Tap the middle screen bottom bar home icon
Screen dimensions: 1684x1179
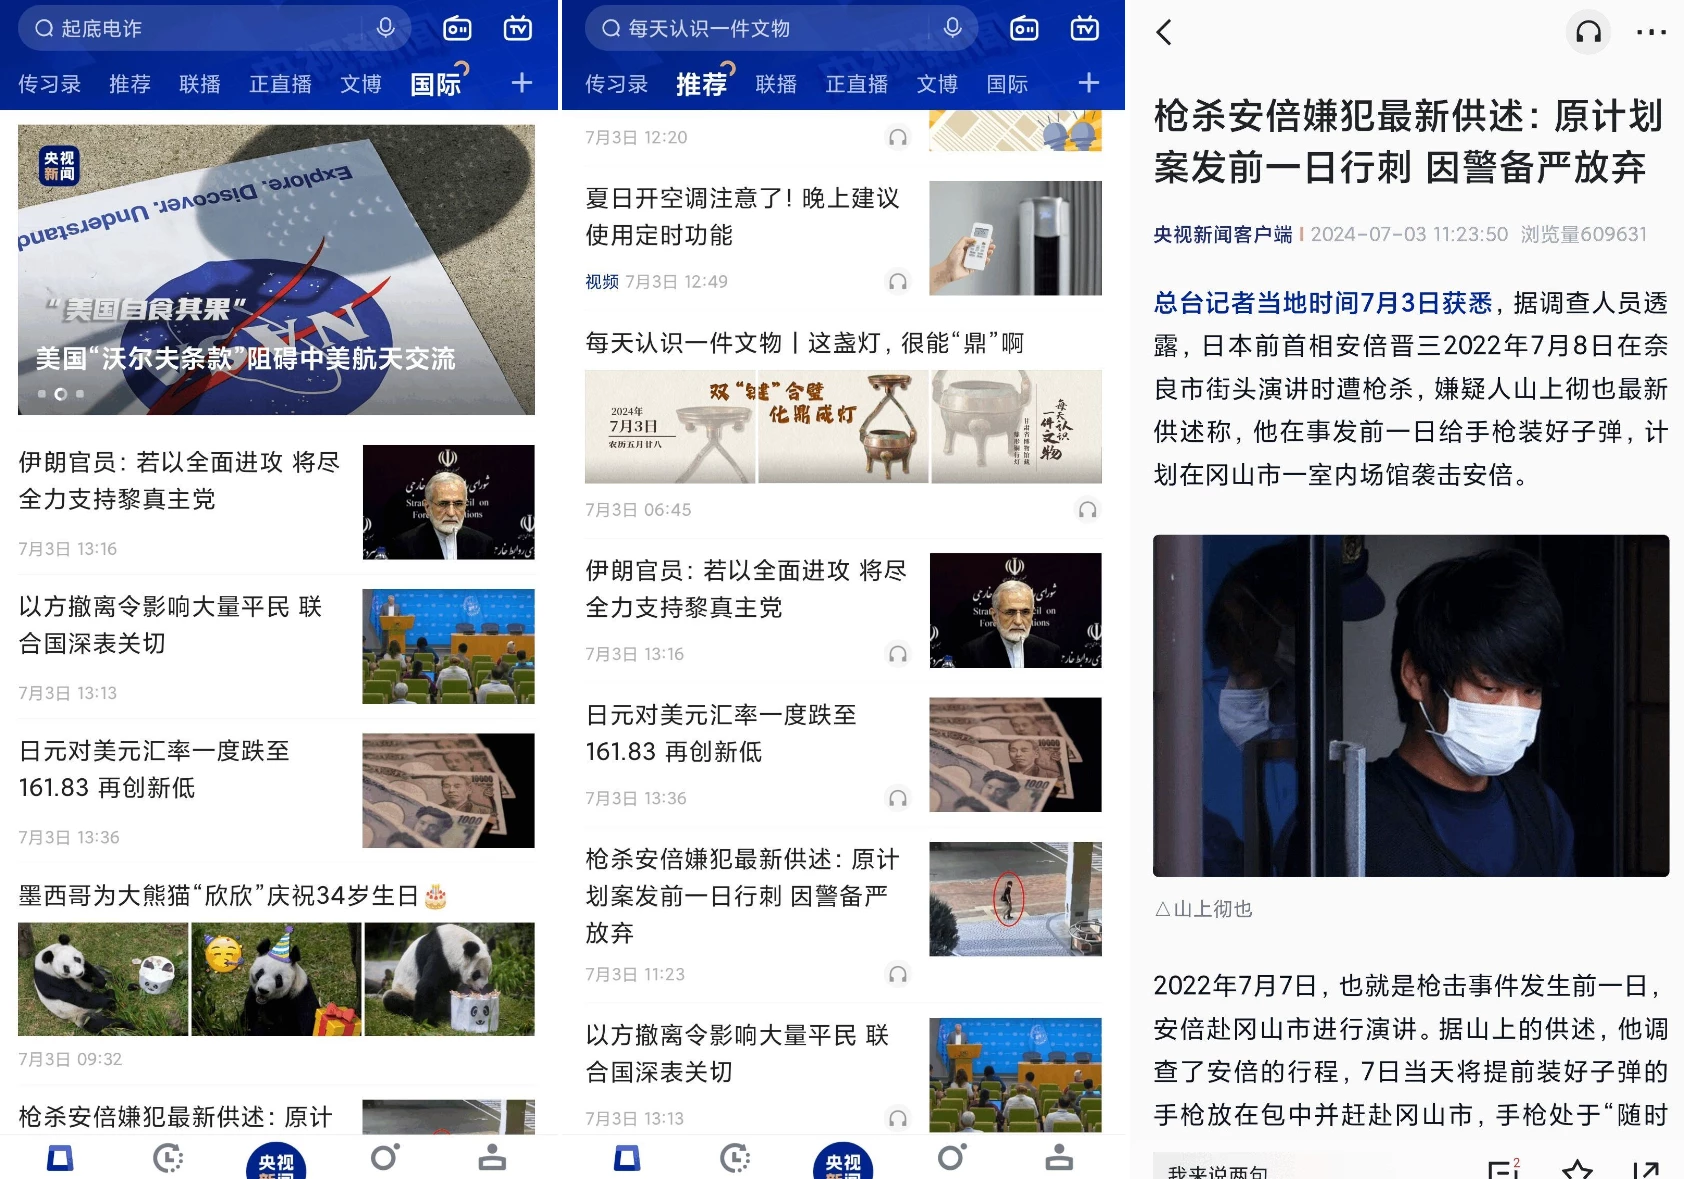point(628,1158)
